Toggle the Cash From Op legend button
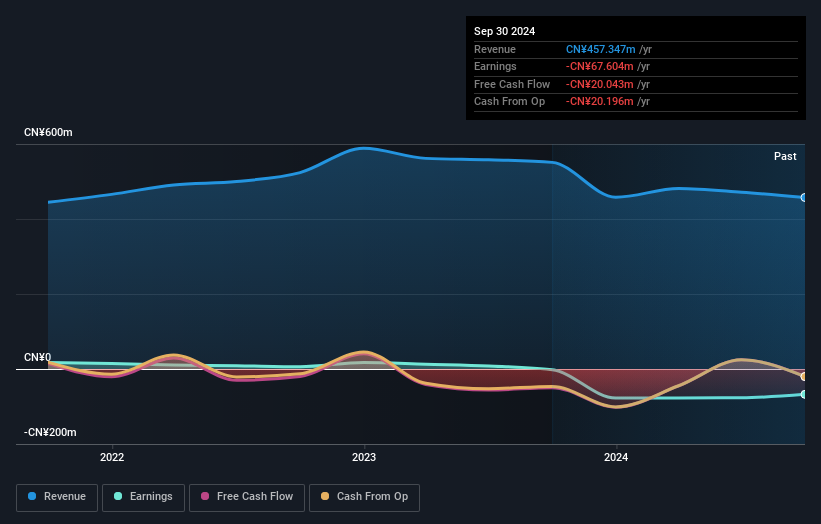The width and height of the screenshot is (821, 524). pos(364,497)
